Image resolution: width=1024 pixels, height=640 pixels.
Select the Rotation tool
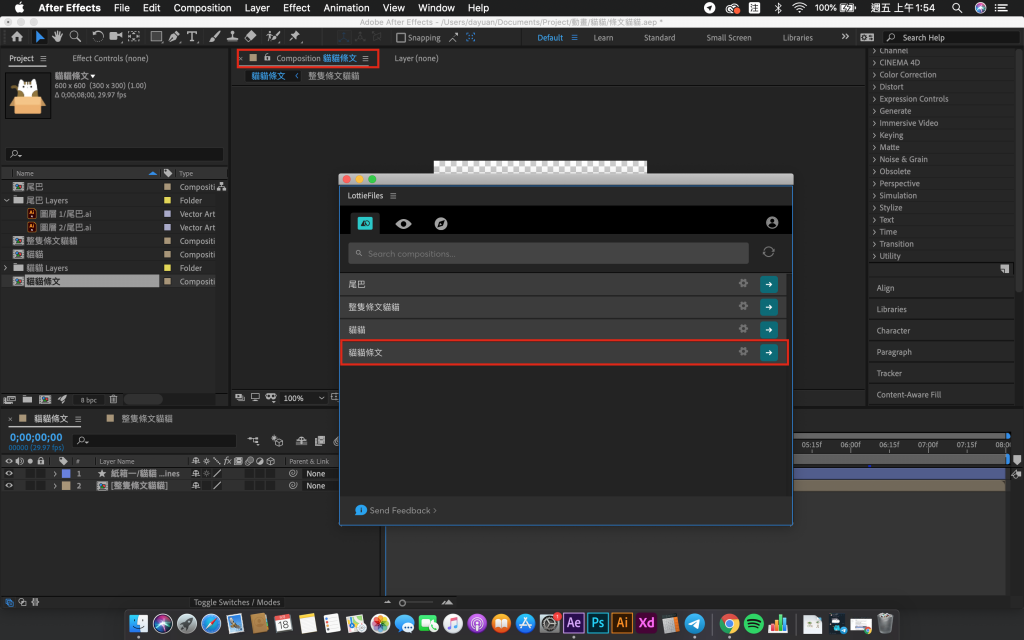click(x=97, y=37)
